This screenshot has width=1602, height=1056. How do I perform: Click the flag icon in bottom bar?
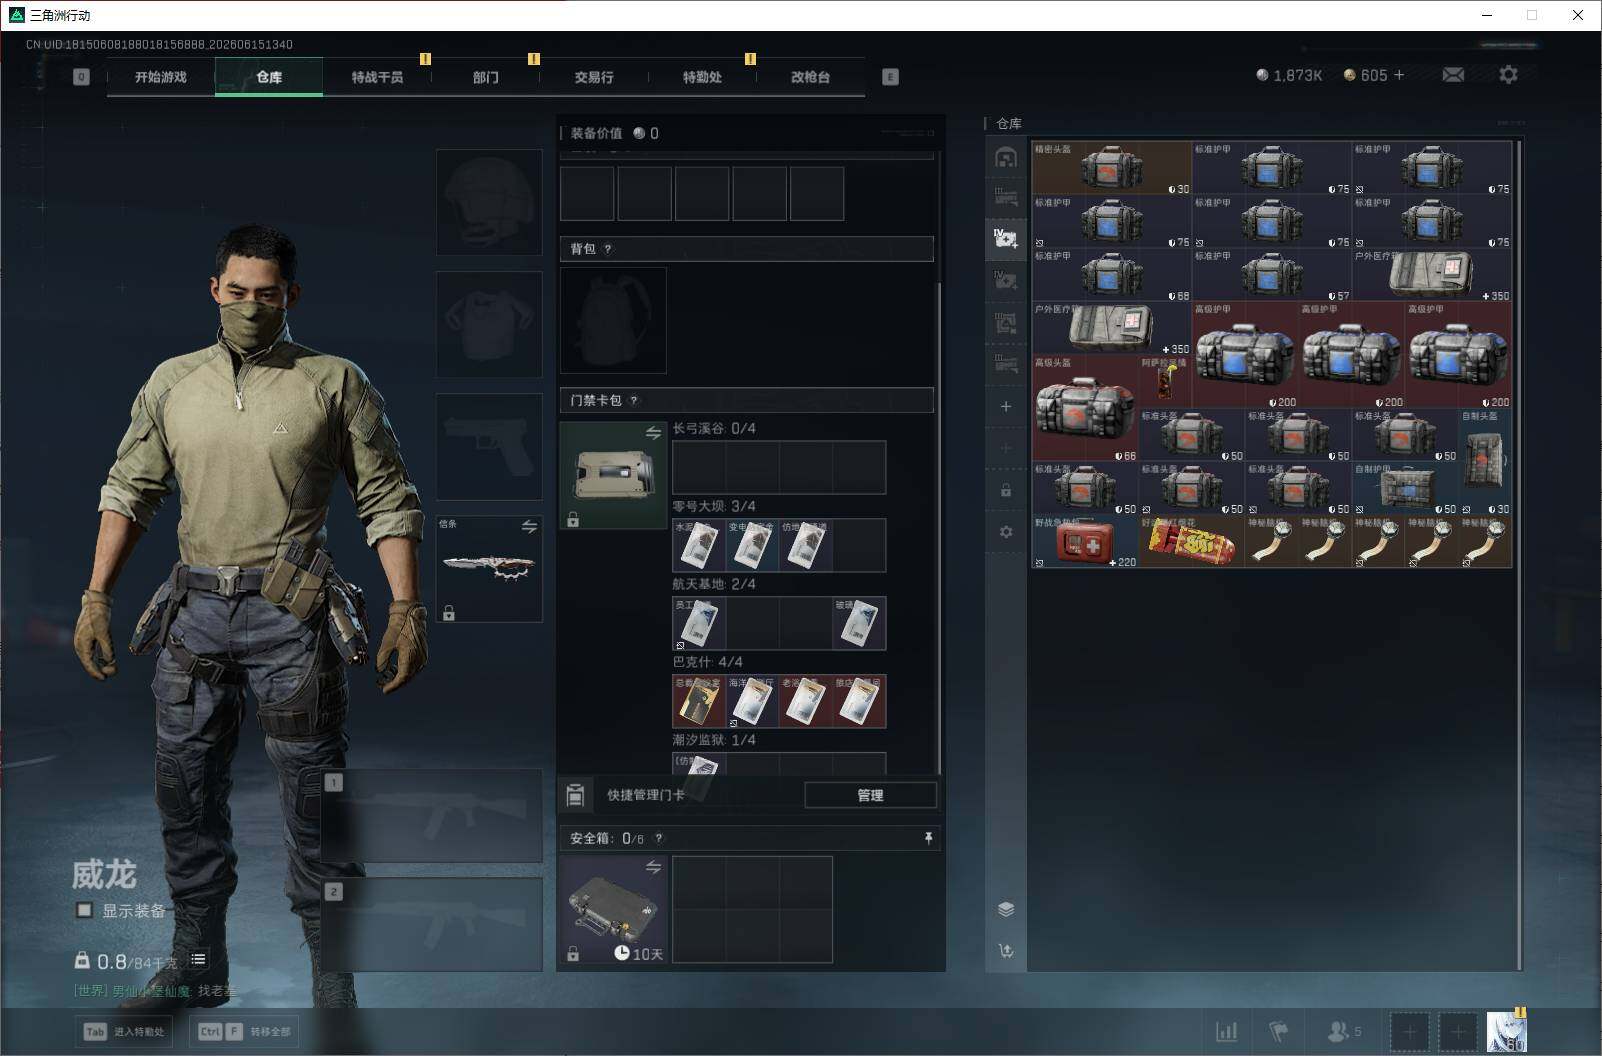1279,1031
